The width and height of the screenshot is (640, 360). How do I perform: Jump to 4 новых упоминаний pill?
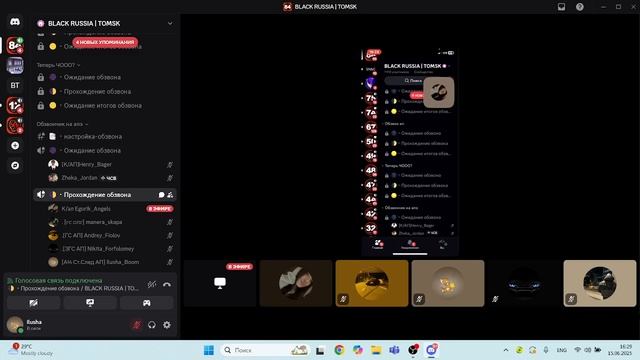105,42
